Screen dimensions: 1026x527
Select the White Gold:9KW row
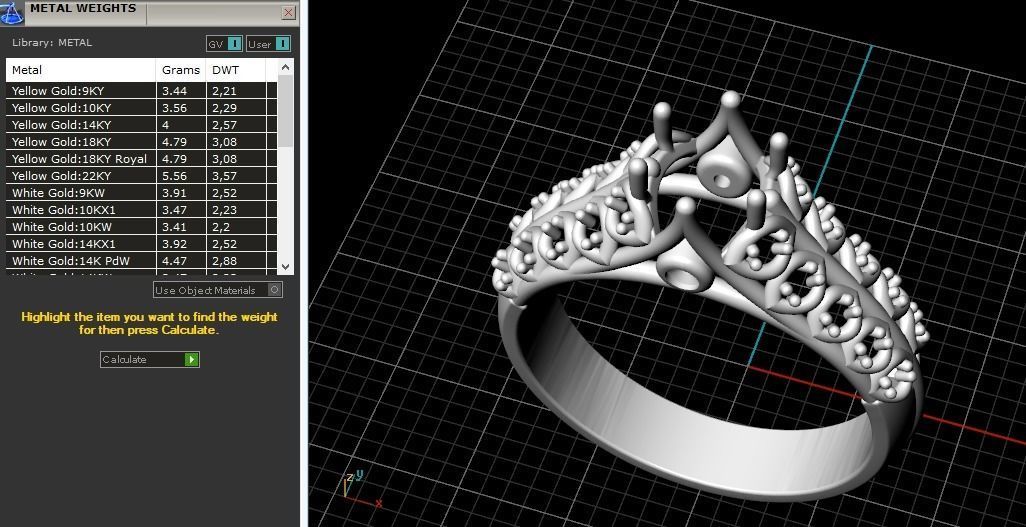click(x=141, y=192)
